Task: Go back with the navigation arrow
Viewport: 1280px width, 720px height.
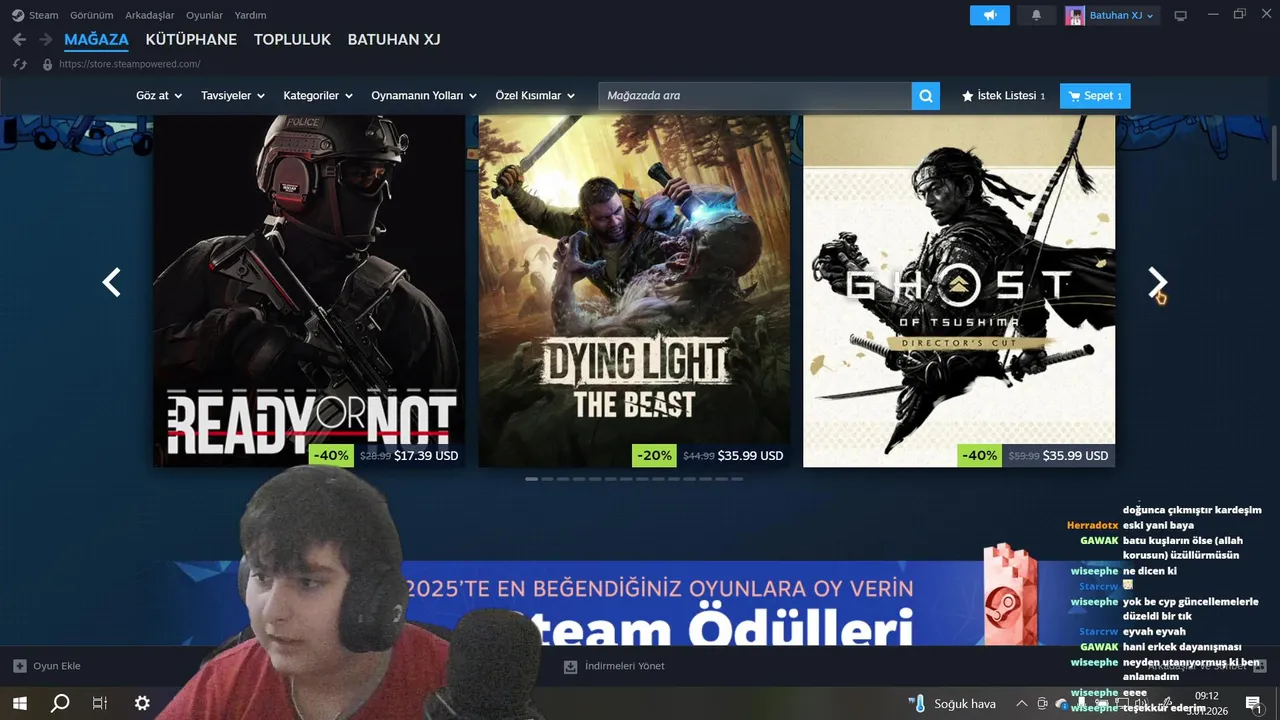Action: click(19, 39)
